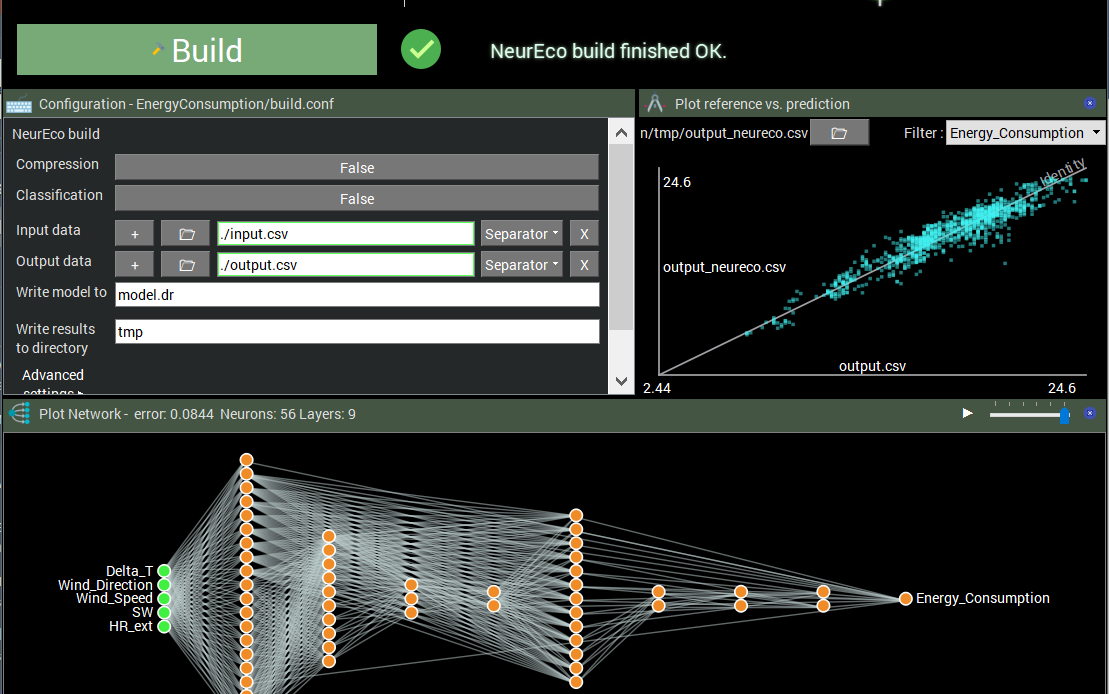The image size is (1109, 694).
Task: Click the 'NeurEco build finished OK.' message
Action: tap(608, 51)
